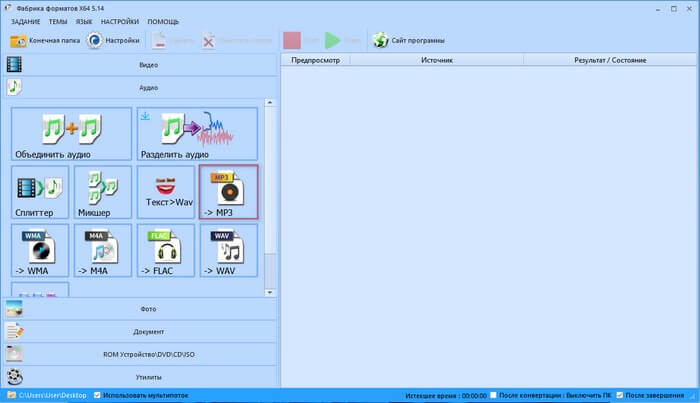Select Разделить аудио tool
The image size is (700, 403).
point(197,134)
